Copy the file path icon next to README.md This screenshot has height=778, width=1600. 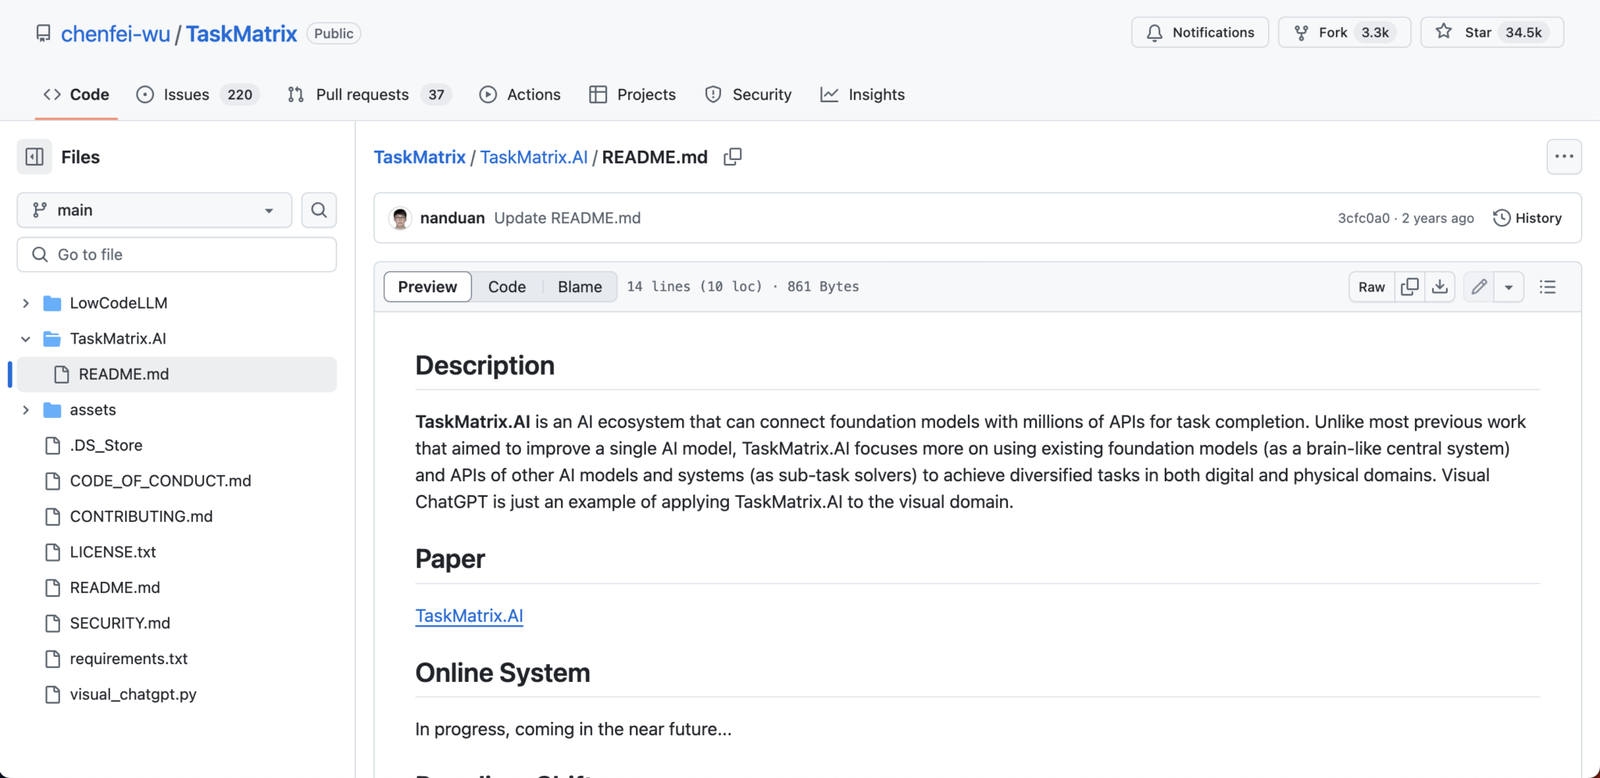pyautogui.click(x=733, y=157)
